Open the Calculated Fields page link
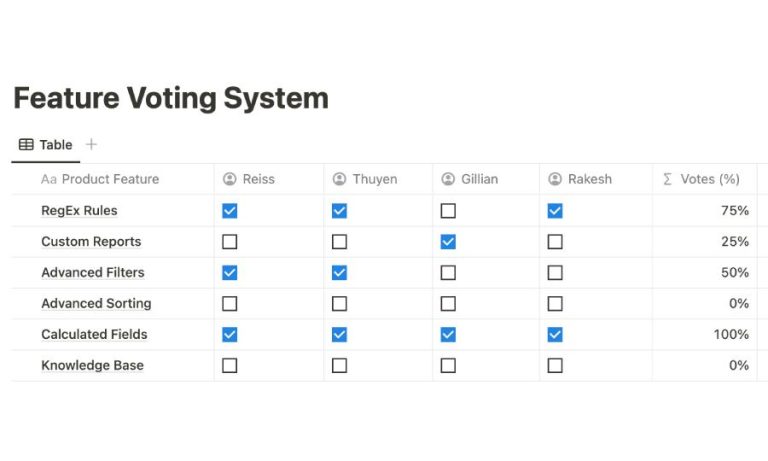 pos(95,335)
